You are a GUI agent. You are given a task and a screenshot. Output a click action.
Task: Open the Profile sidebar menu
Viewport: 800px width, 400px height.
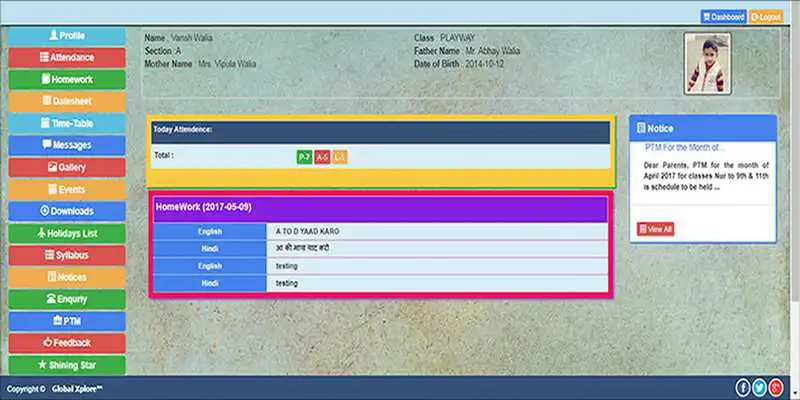pyautogui.click(x=67, y=36)
